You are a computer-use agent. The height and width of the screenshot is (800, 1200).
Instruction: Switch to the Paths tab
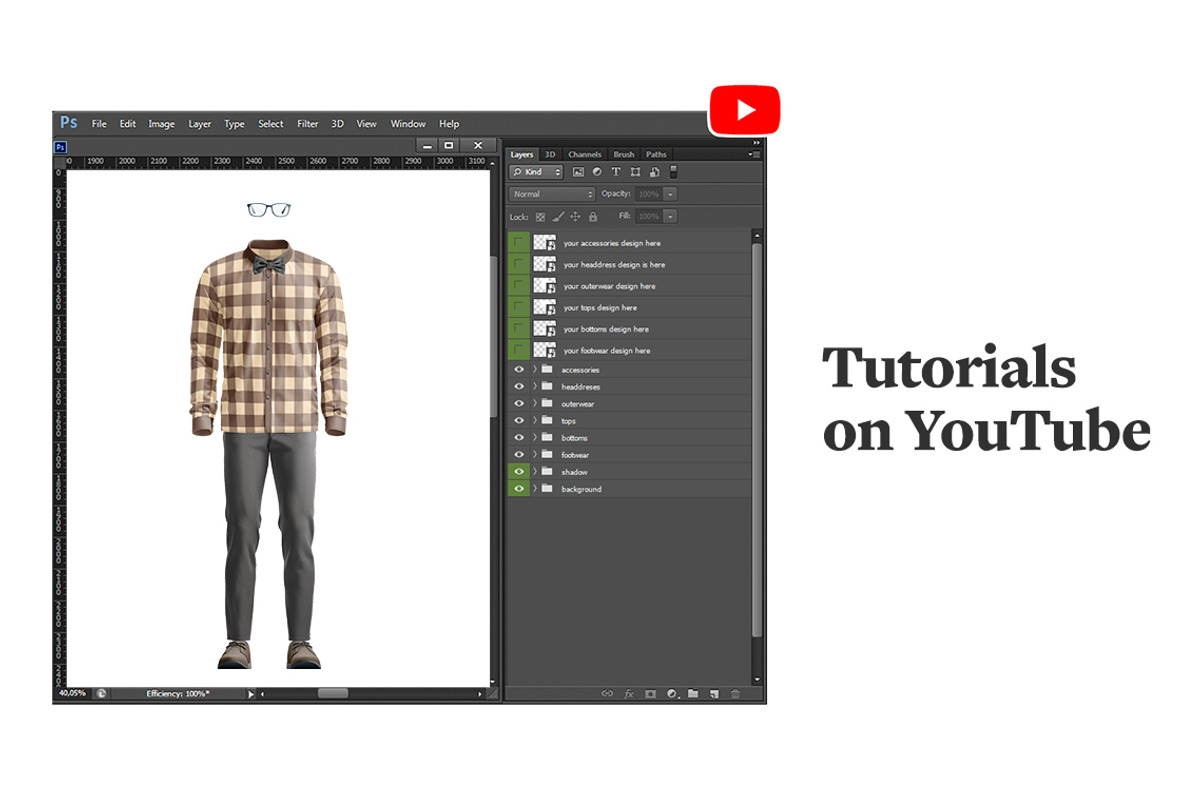click(656, 154)
